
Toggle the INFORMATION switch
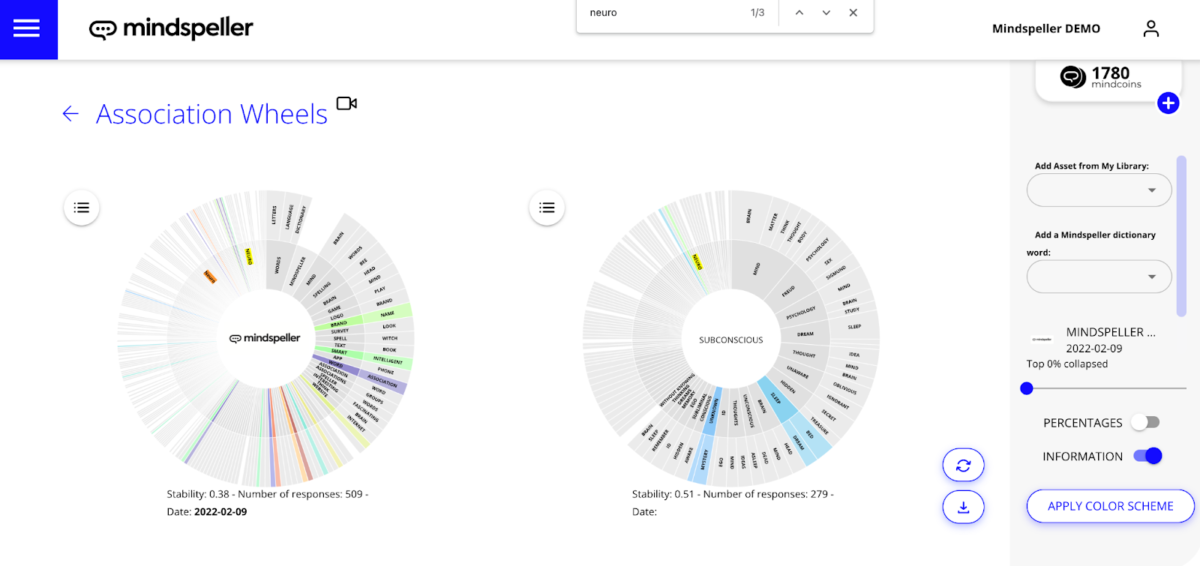point(1148,456)
